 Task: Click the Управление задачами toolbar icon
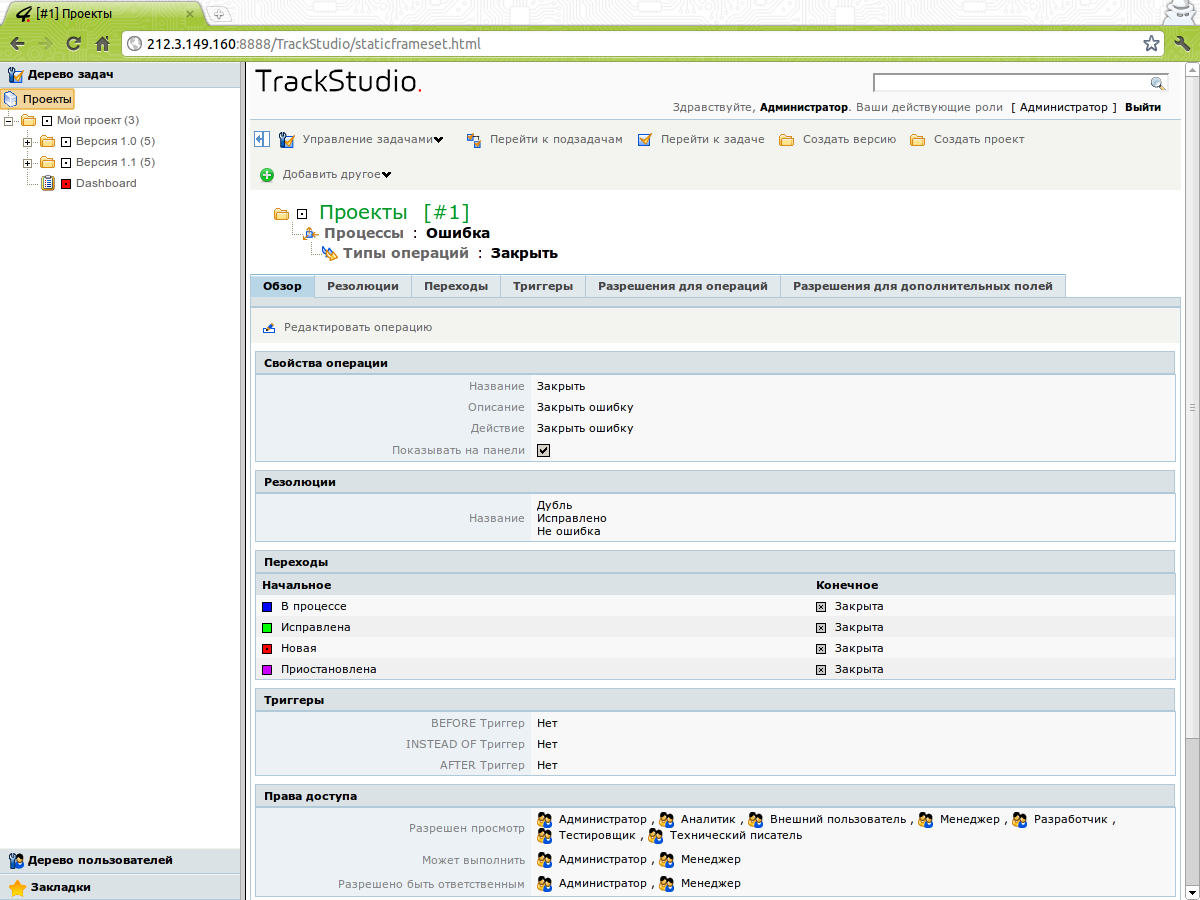click(287, 139)
